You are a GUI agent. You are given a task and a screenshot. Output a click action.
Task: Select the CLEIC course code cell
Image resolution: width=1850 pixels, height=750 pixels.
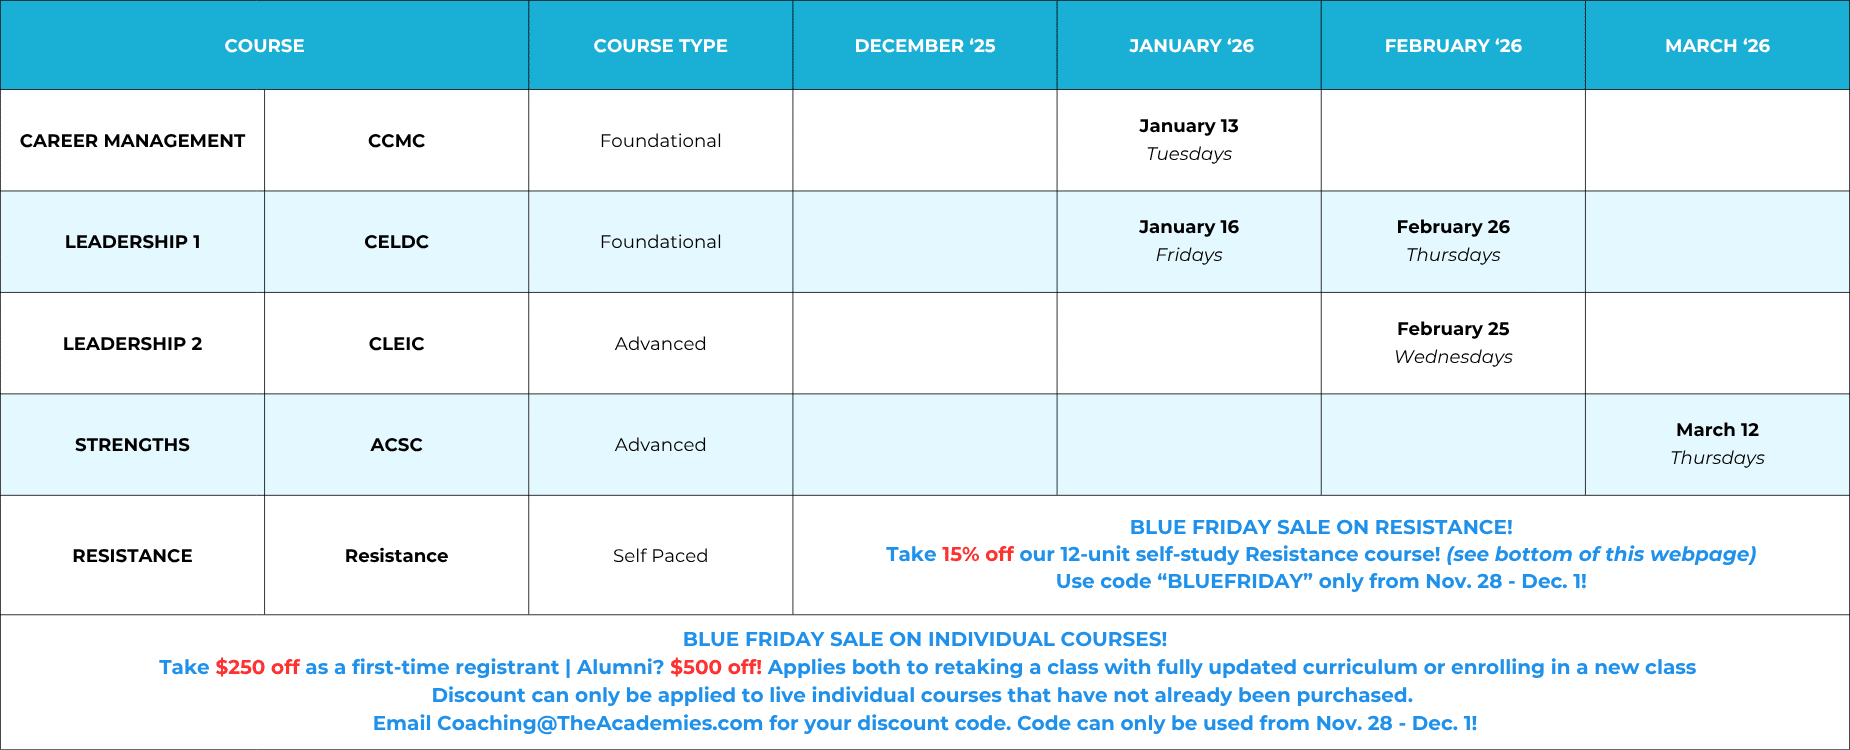(396, 344)
